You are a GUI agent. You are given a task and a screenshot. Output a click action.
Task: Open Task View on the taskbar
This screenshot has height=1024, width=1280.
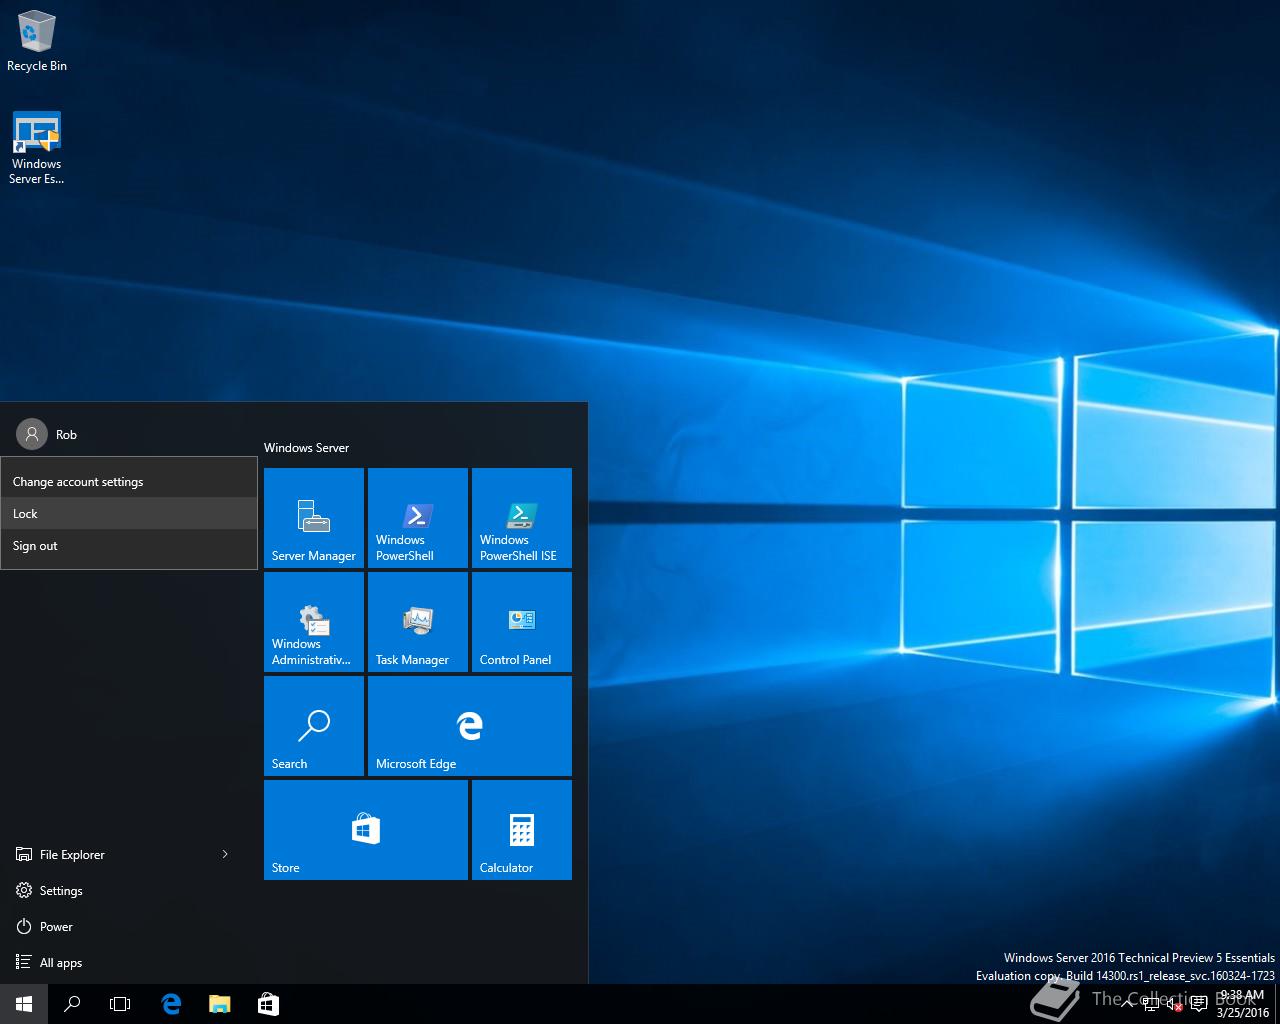[x=120, y=1004]
